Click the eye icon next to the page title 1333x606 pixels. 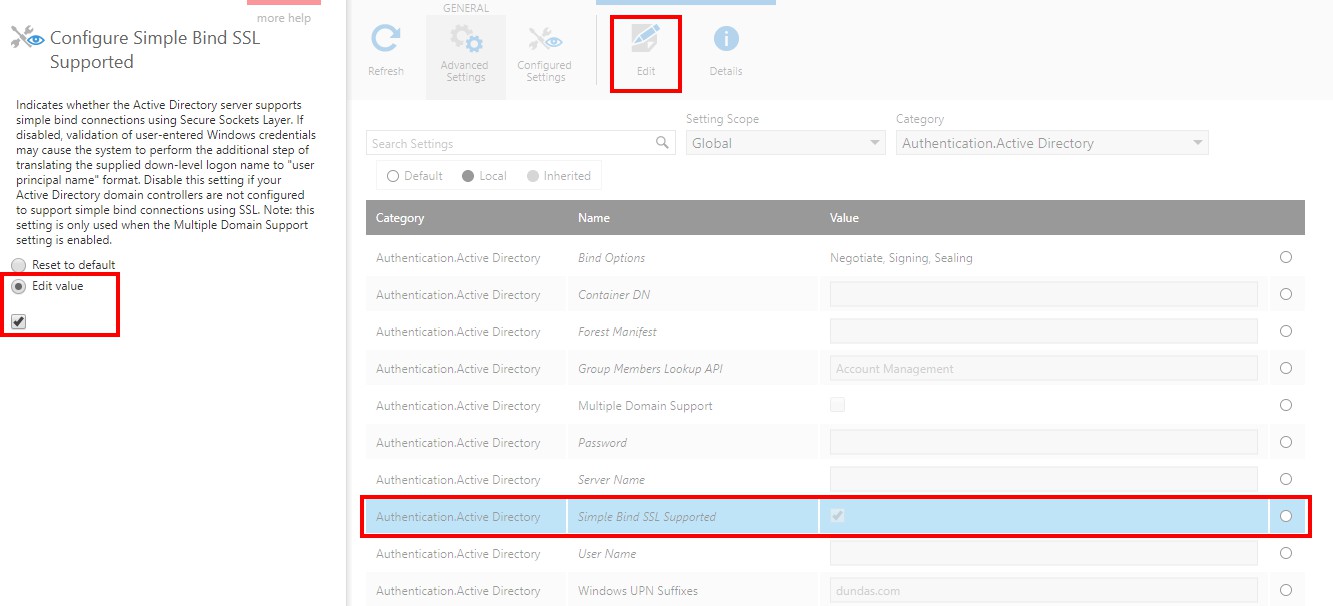pos(35,37)
